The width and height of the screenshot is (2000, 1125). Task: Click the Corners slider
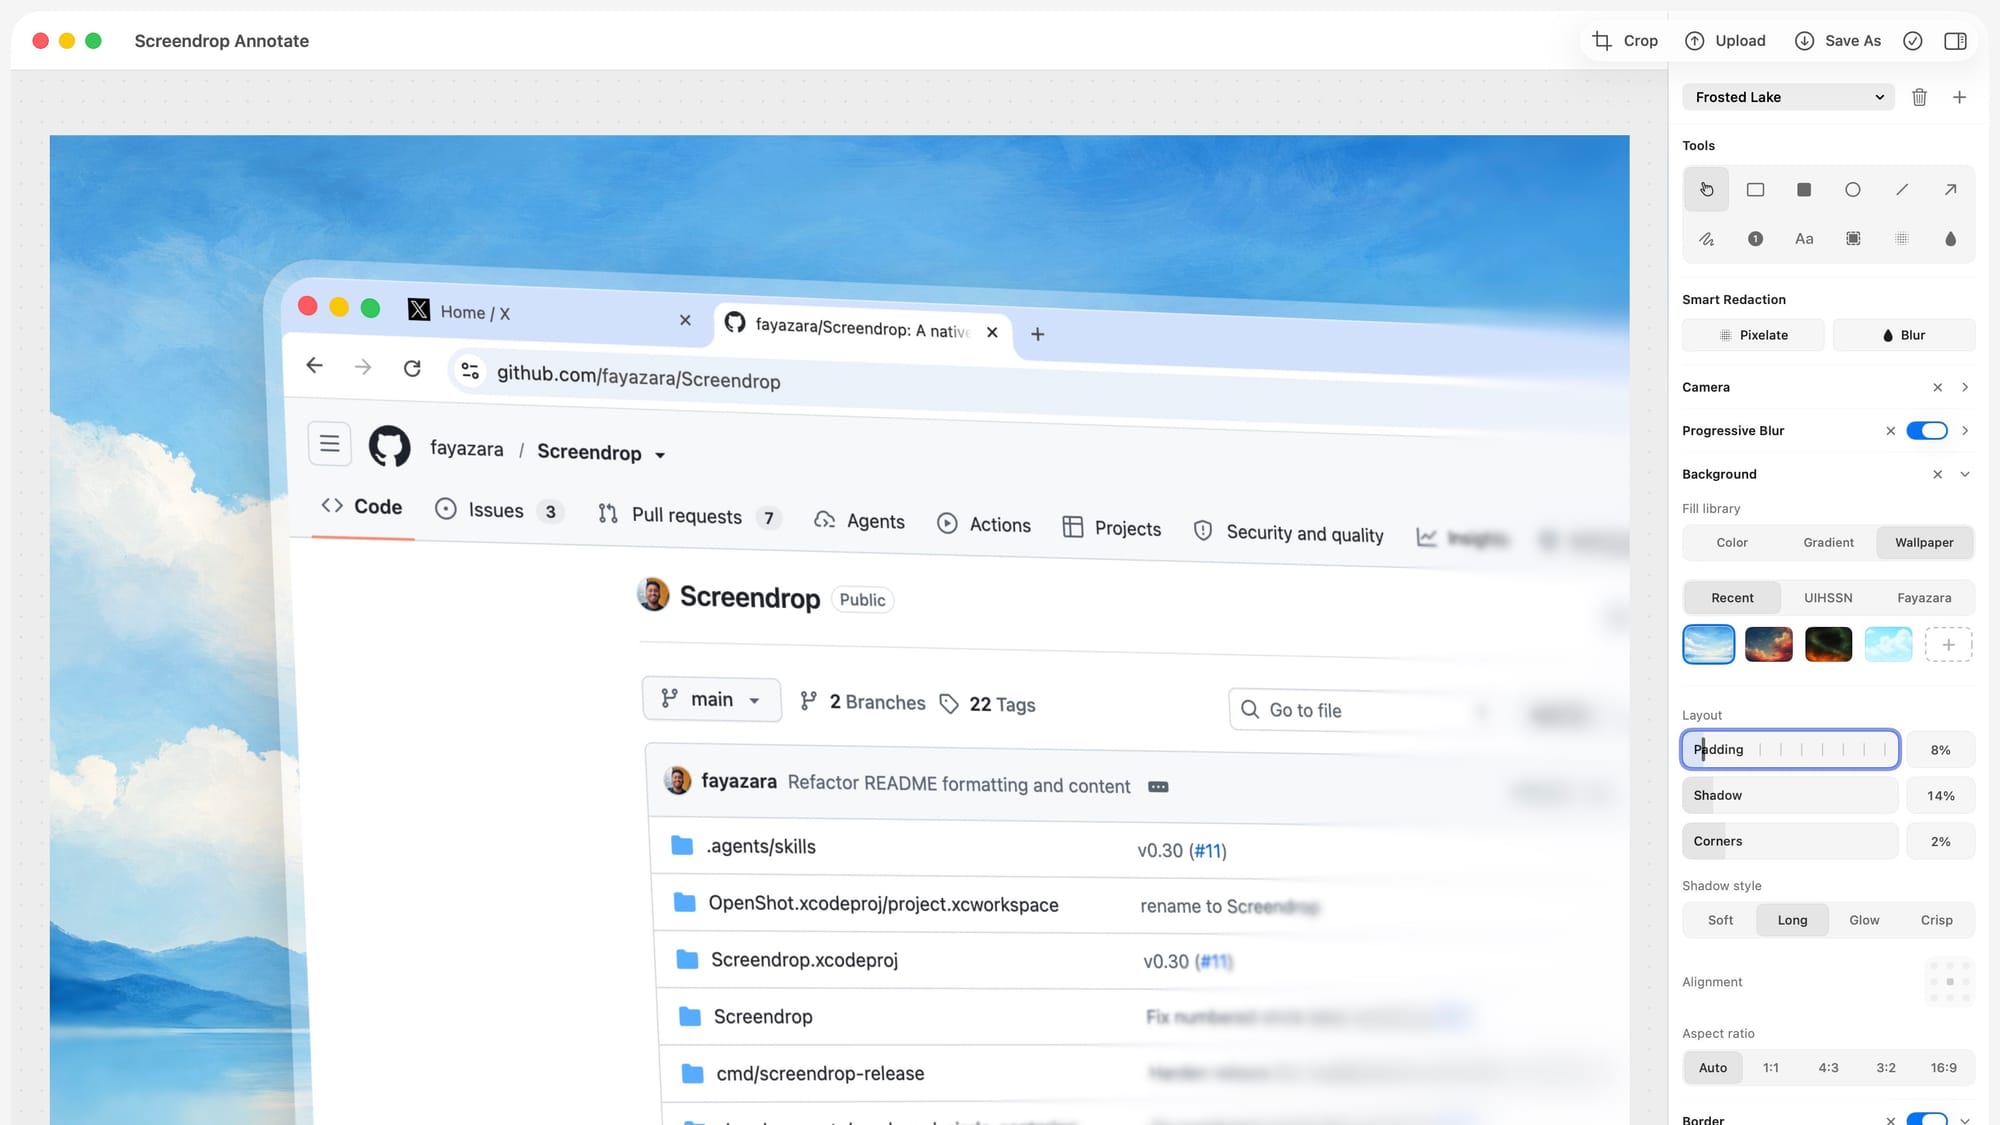coord(1790,842)
